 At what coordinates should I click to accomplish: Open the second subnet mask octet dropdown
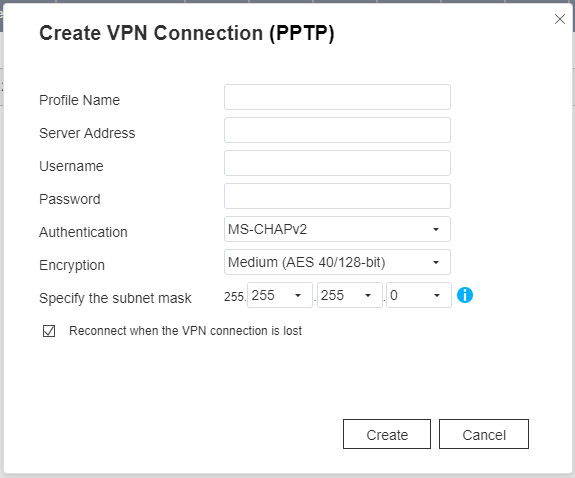(x=280, y=295)
